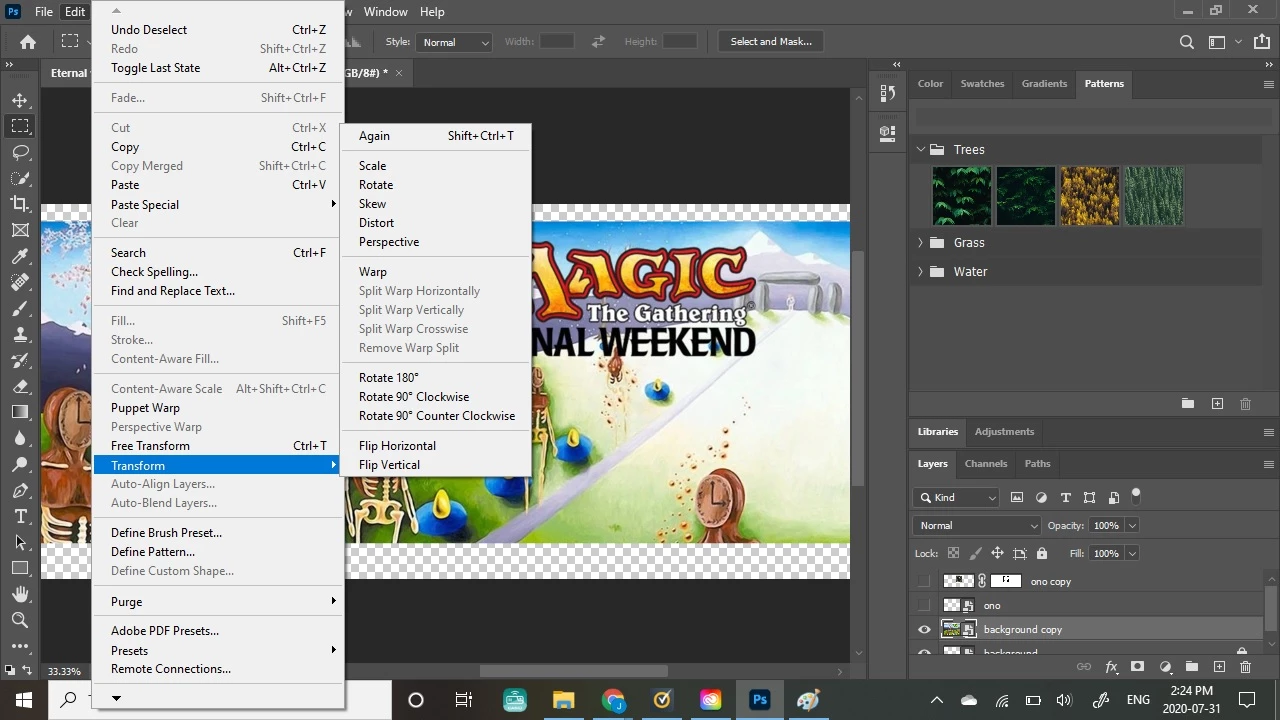Click Photoshop icon in Windows taskbar
Screen dimensions: 1280x720
pyautogui.click(x=760, y=700)
